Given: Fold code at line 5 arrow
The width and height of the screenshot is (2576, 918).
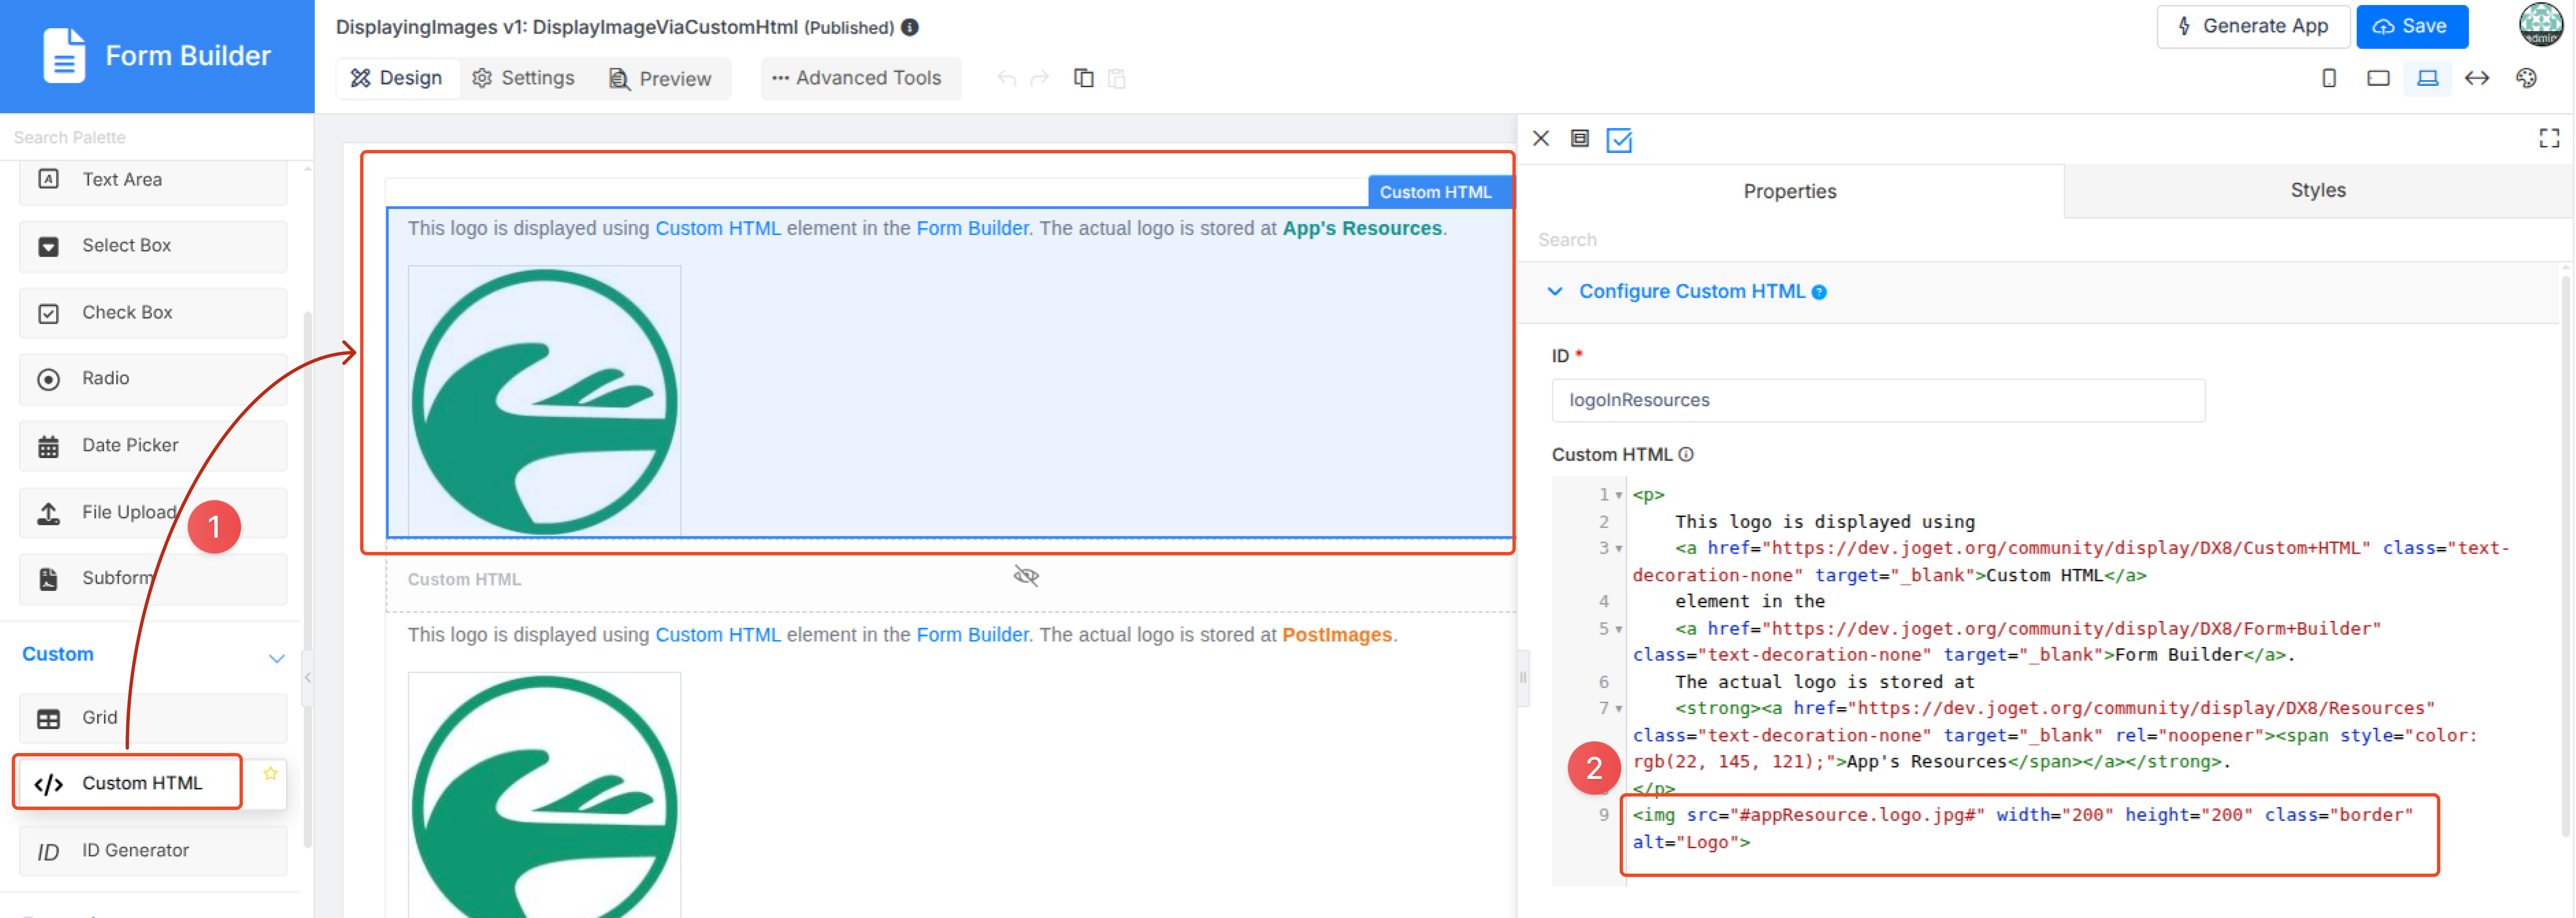Looking at the screenshot, I should click(x=1619, y=630).
